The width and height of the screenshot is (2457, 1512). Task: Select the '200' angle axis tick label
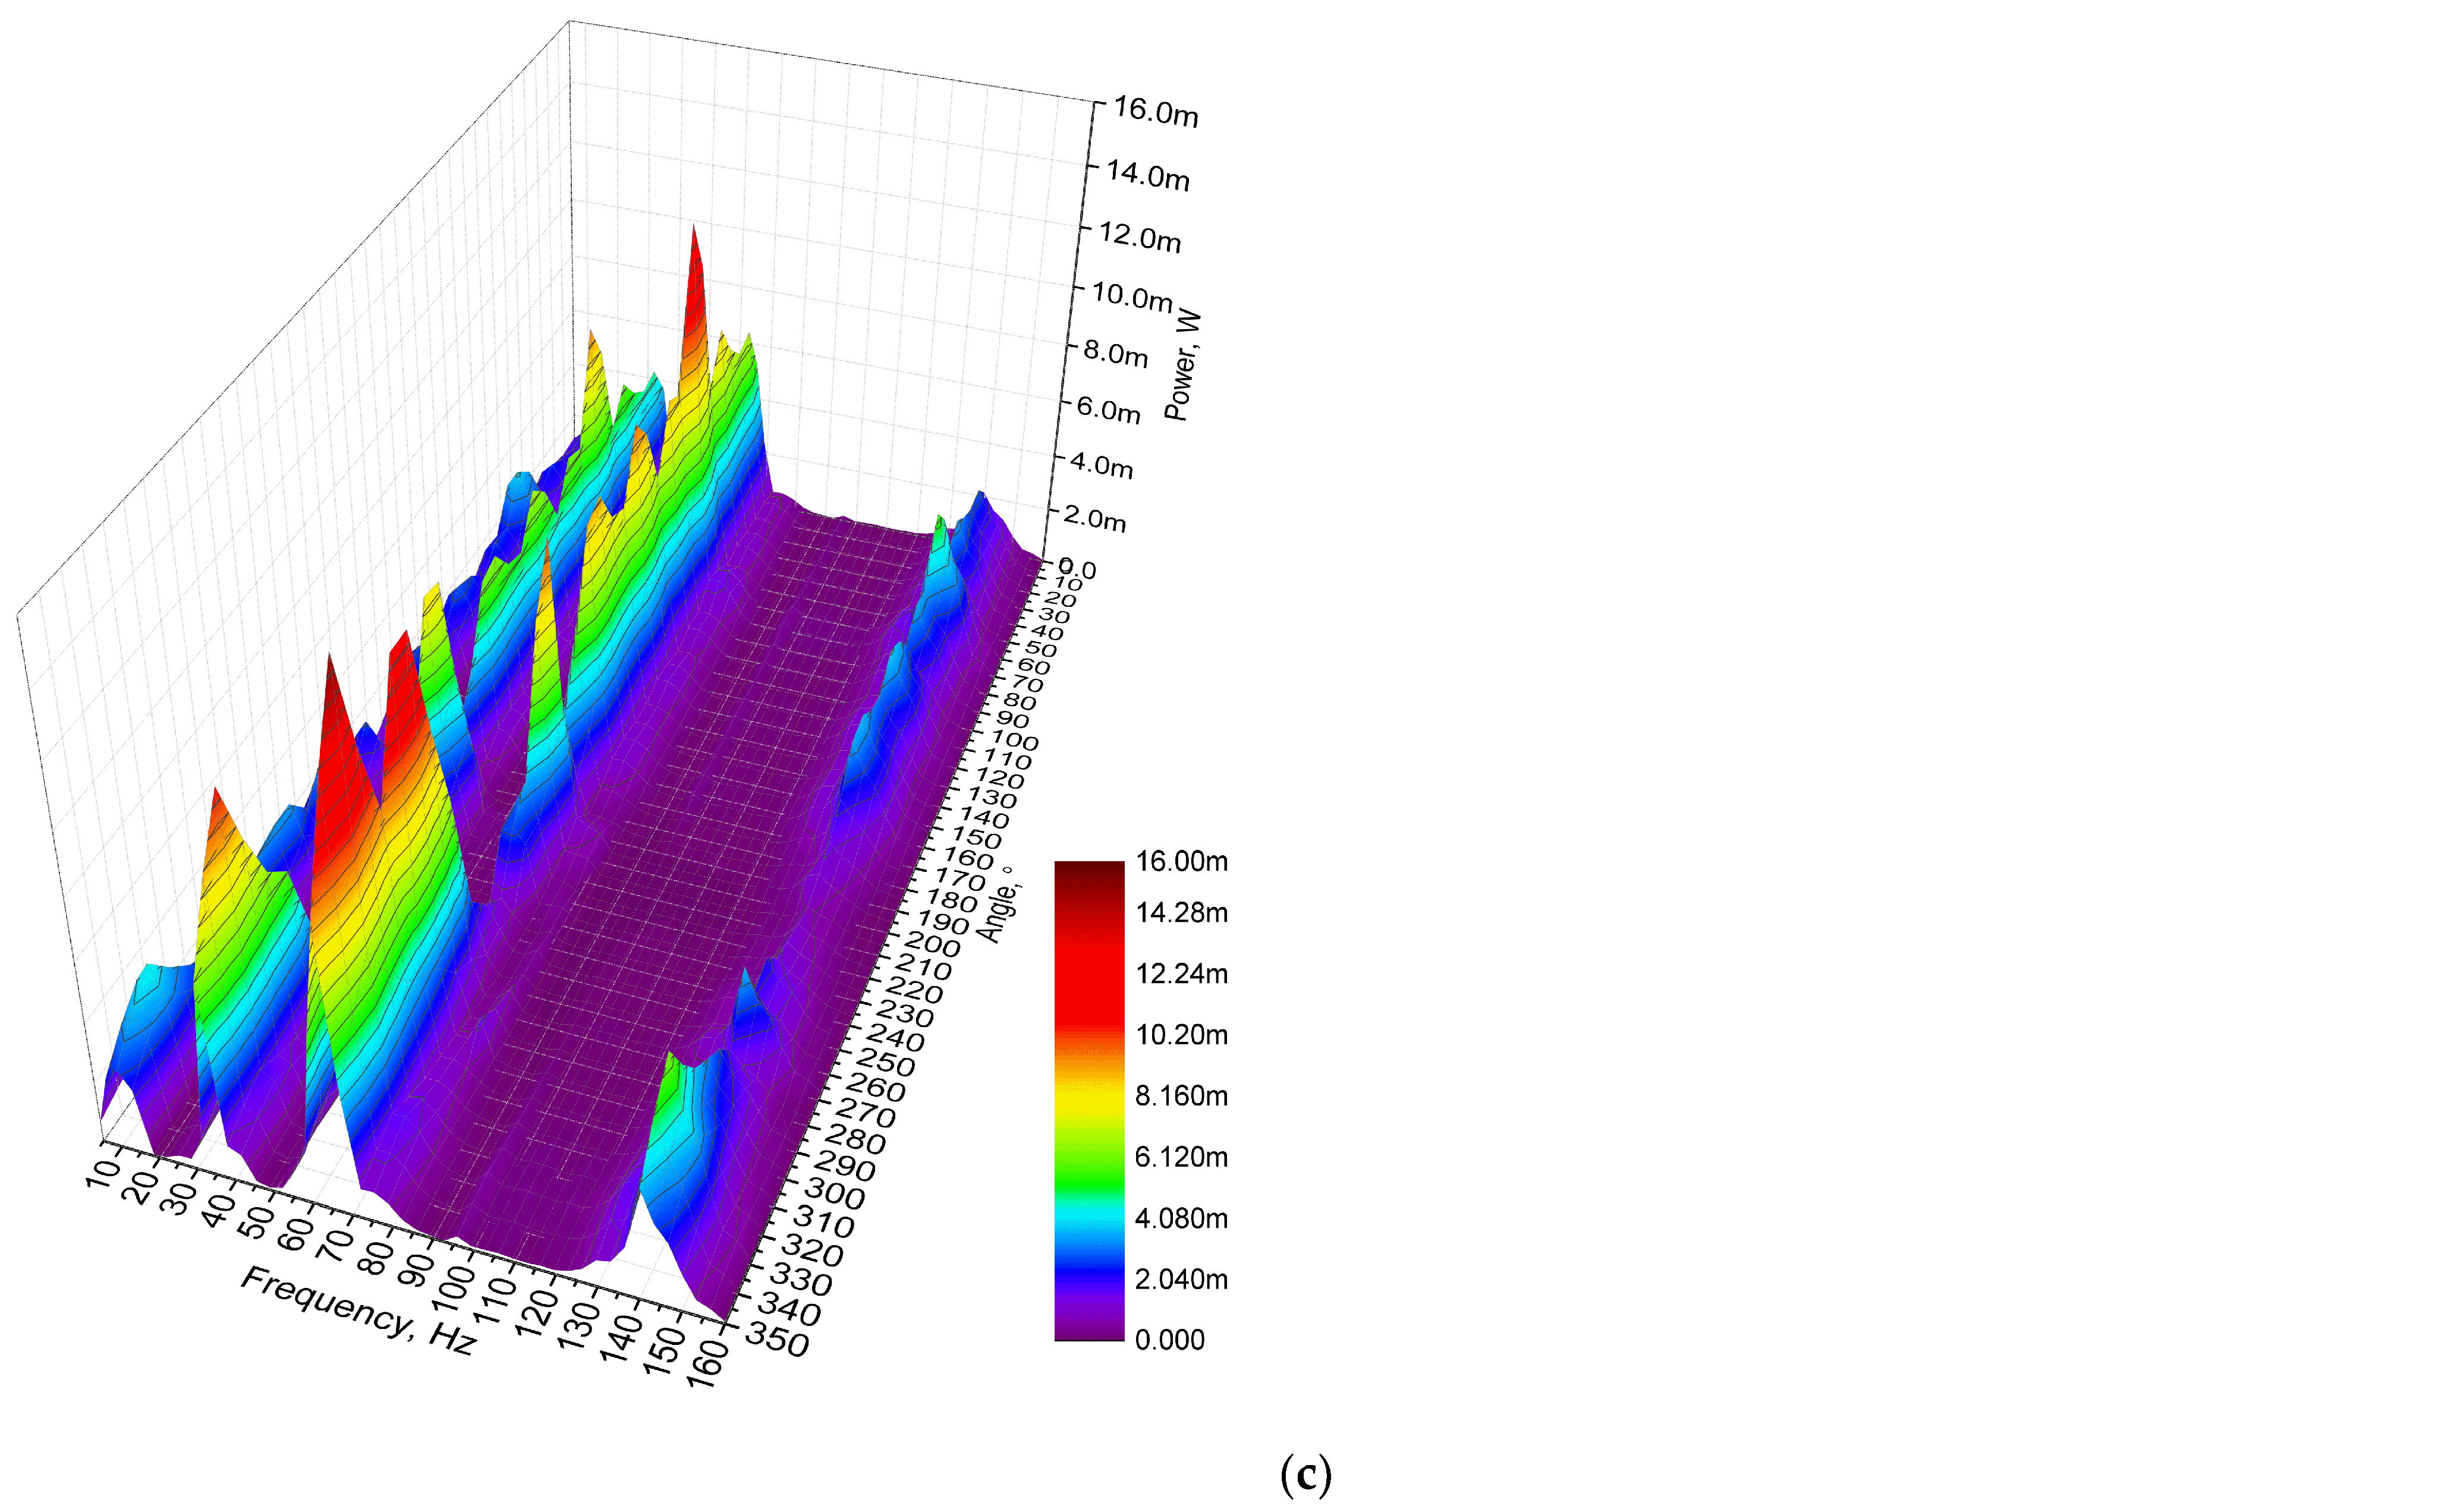coord(931,943)
